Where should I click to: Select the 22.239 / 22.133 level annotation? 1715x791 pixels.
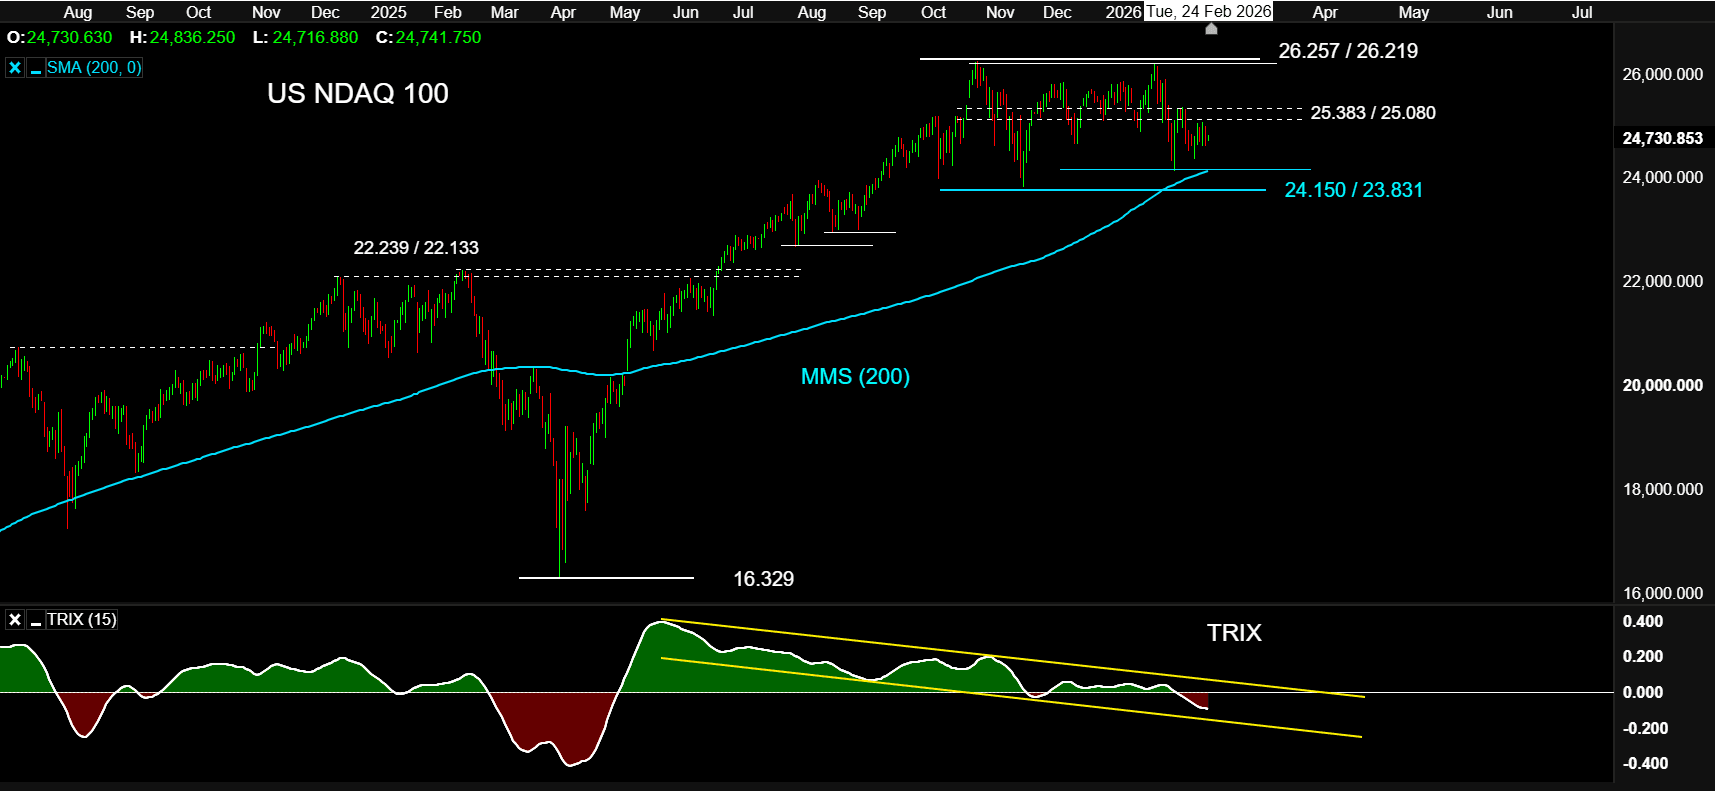416,248
